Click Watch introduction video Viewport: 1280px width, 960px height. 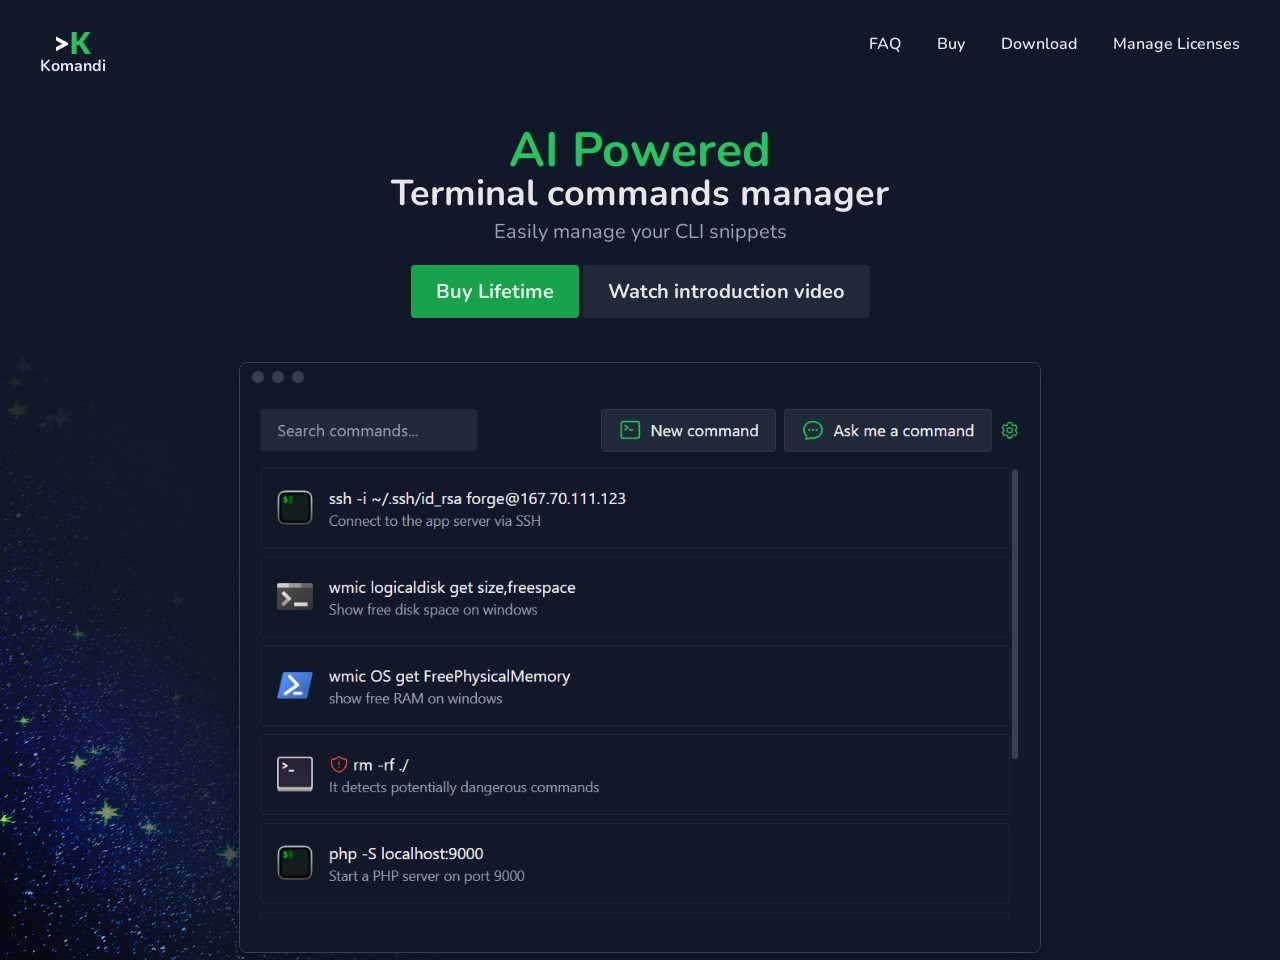tap(726, 291)
